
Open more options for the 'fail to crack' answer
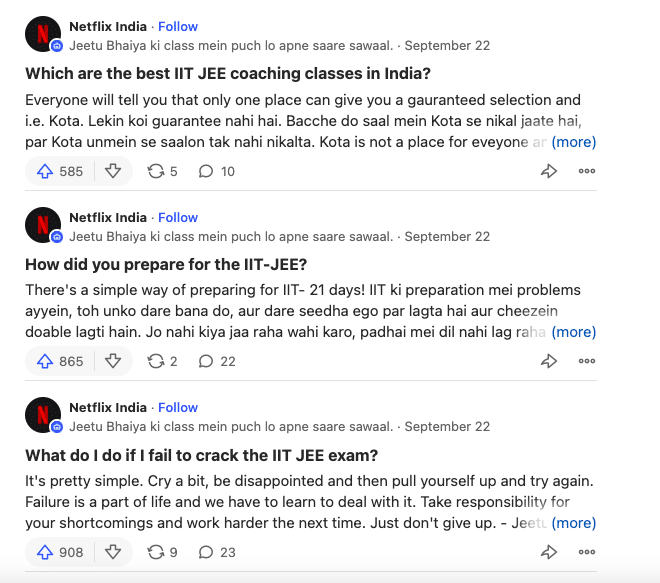[587, 551]
